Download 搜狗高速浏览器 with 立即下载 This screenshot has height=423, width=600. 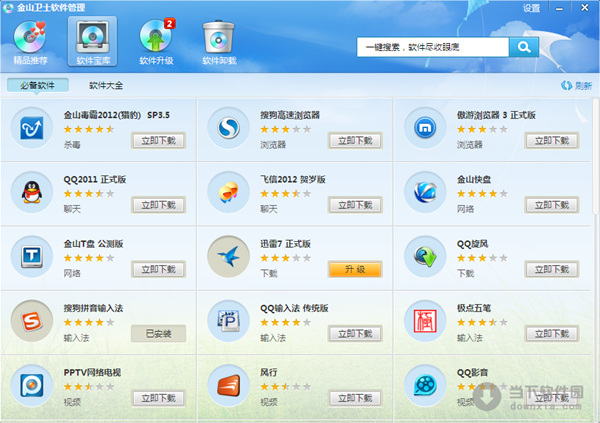click(x=355, y=140)
